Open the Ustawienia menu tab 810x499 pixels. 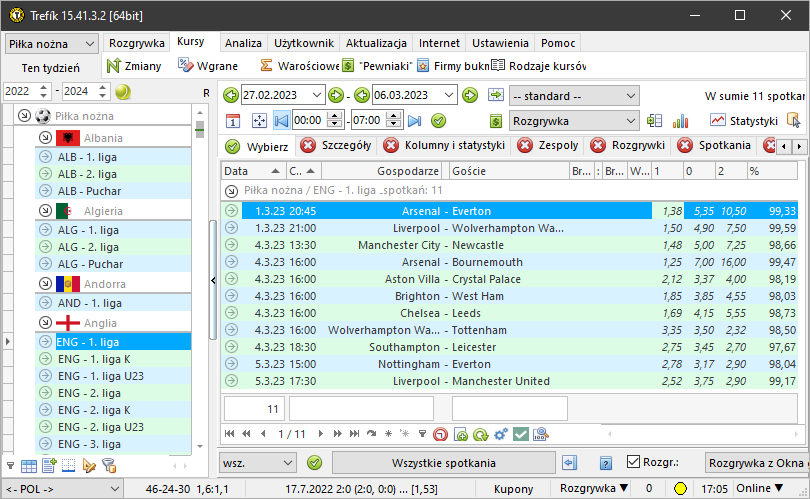point(500,44)
